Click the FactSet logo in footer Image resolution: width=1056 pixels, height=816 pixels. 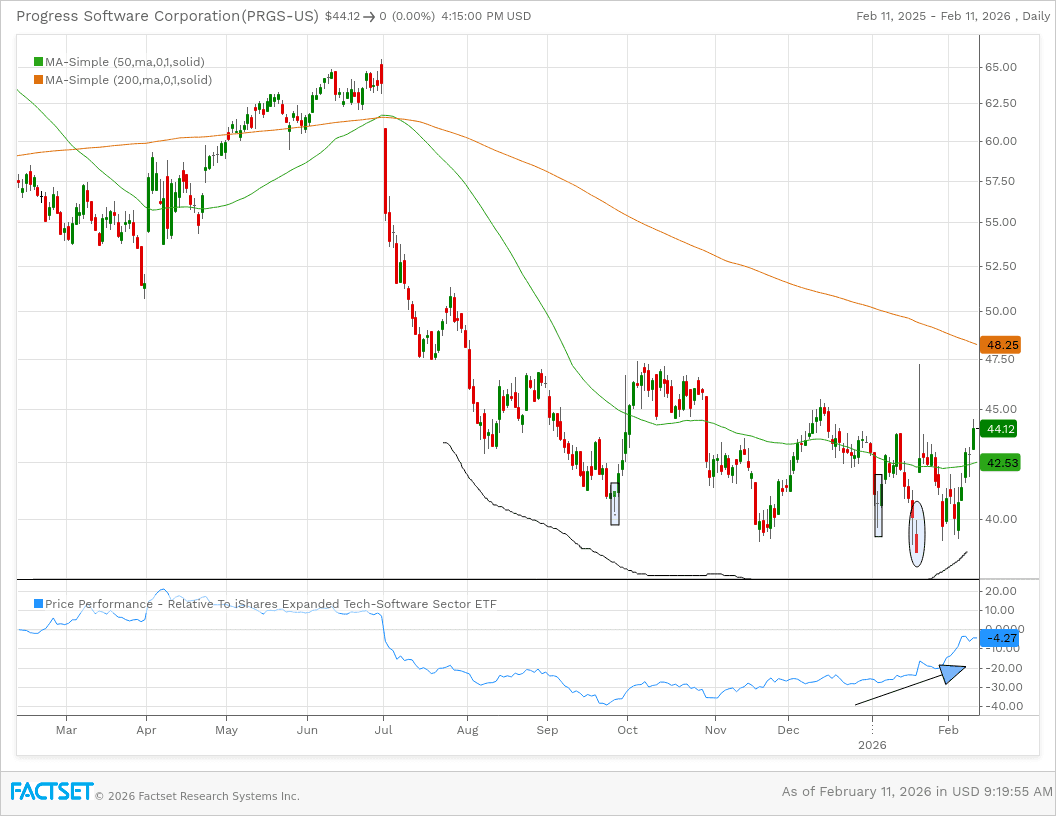(51, 791)
